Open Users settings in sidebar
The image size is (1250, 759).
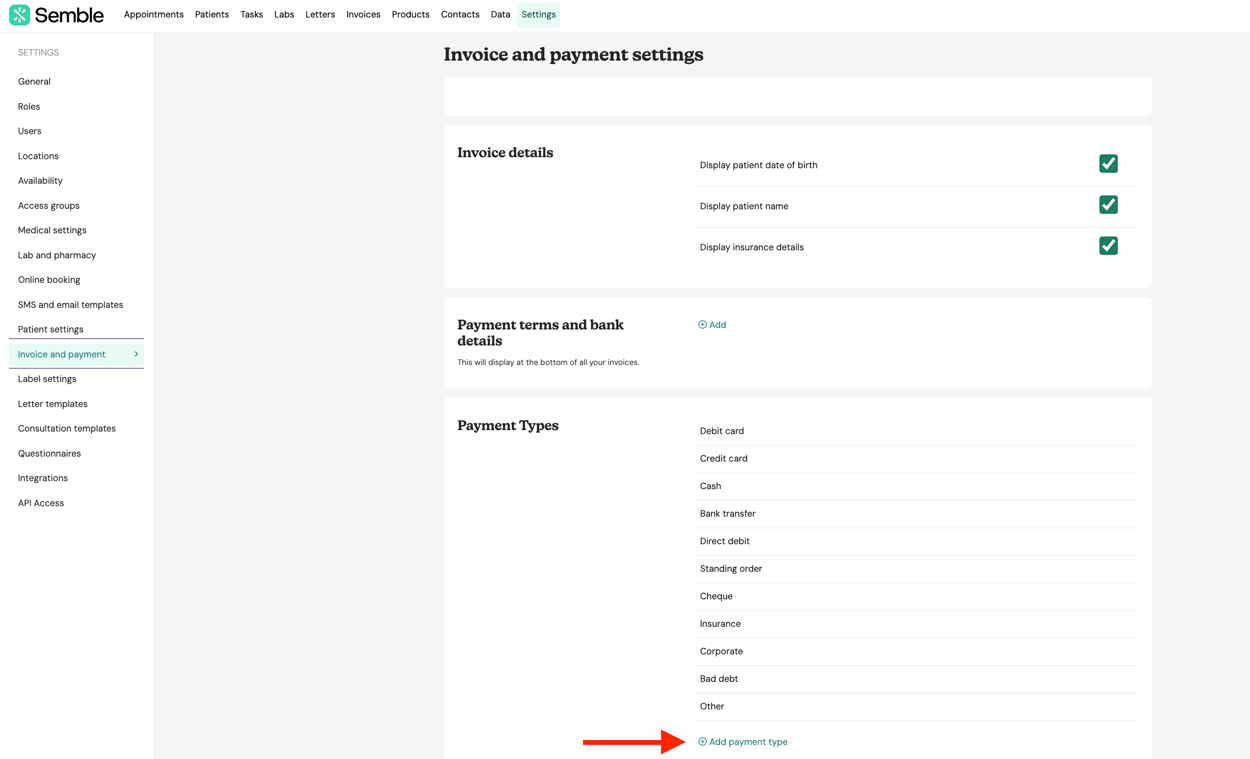tap(30, 131)
